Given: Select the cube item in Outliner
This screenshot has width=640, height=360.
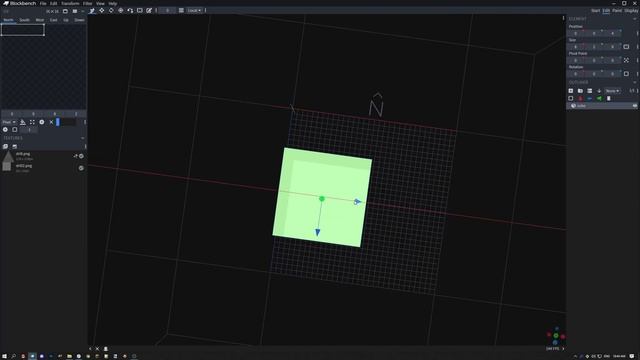Looking at the screenshot, I should tap(602, 106).
